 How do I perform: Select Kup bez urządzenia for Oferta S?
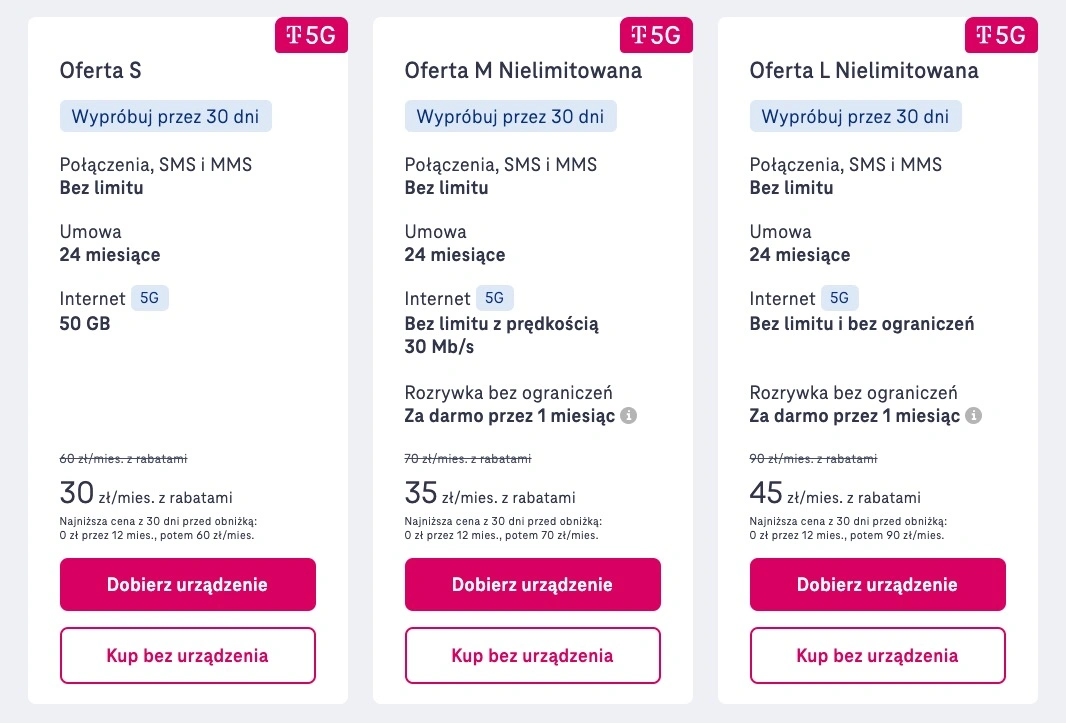point(188,656)
